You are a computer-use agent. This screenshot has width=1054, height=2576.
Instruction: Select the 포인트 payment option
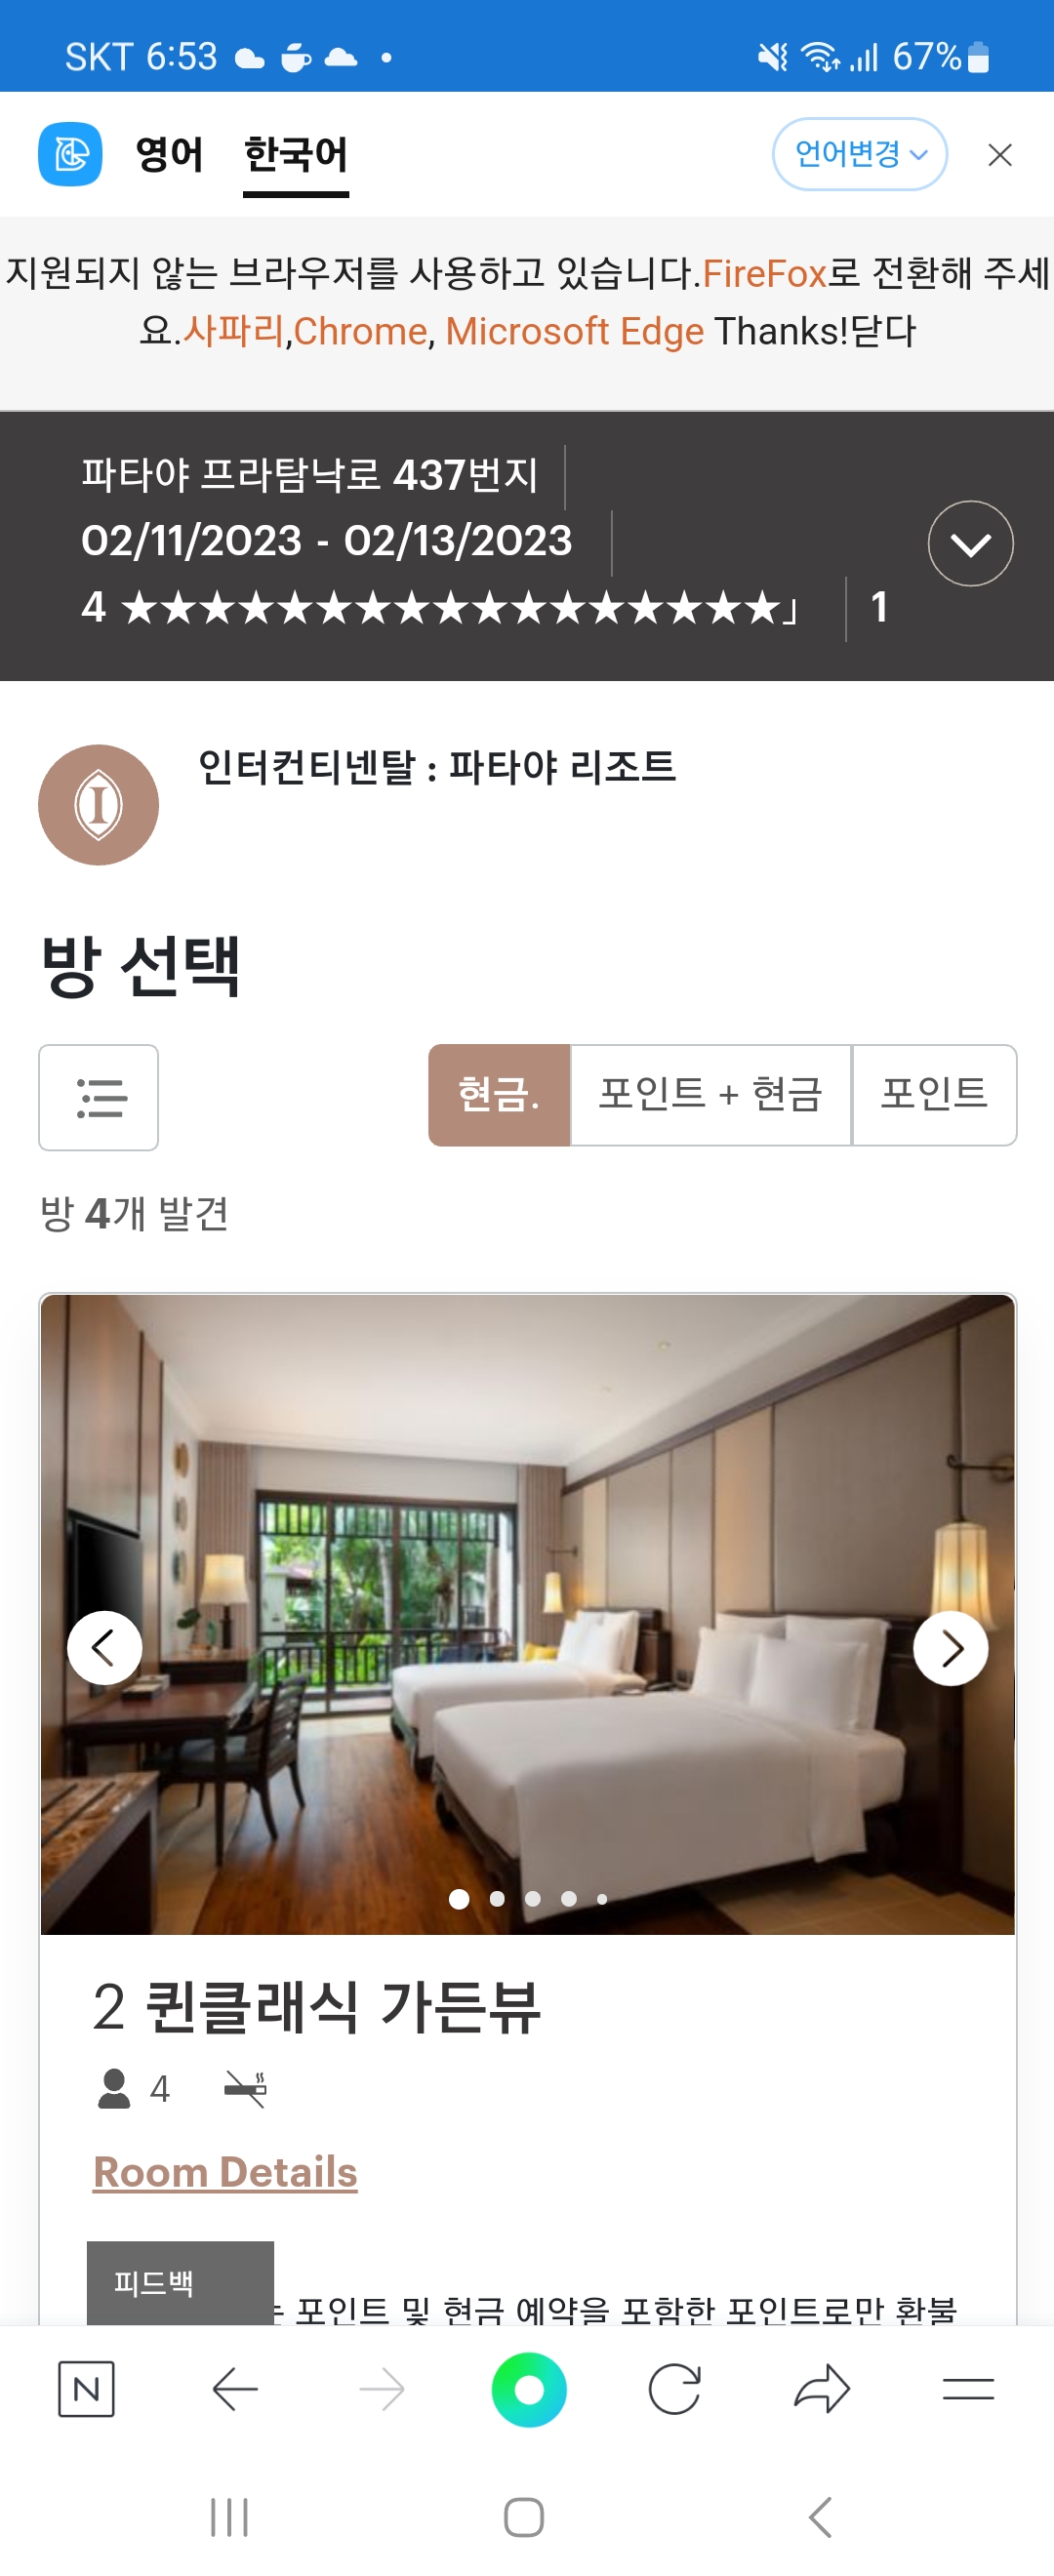[934, 1095]
